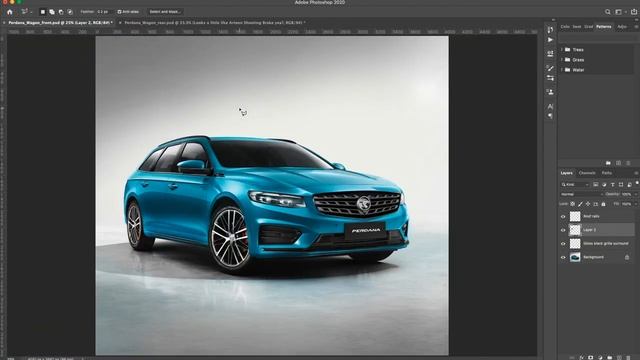Viewport: 640px width, 360px height.
Task: Switch to the Perdana_Wagon_front.psd document tab
Action: tap(60, 23)
